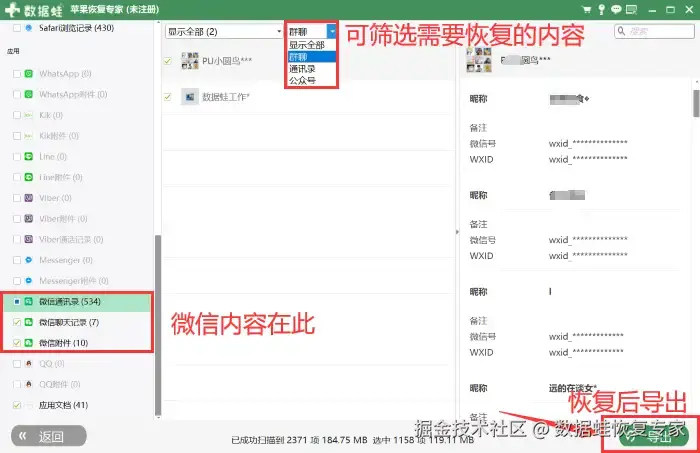Click the monitor menu icon in title bar

coord(631,9)
